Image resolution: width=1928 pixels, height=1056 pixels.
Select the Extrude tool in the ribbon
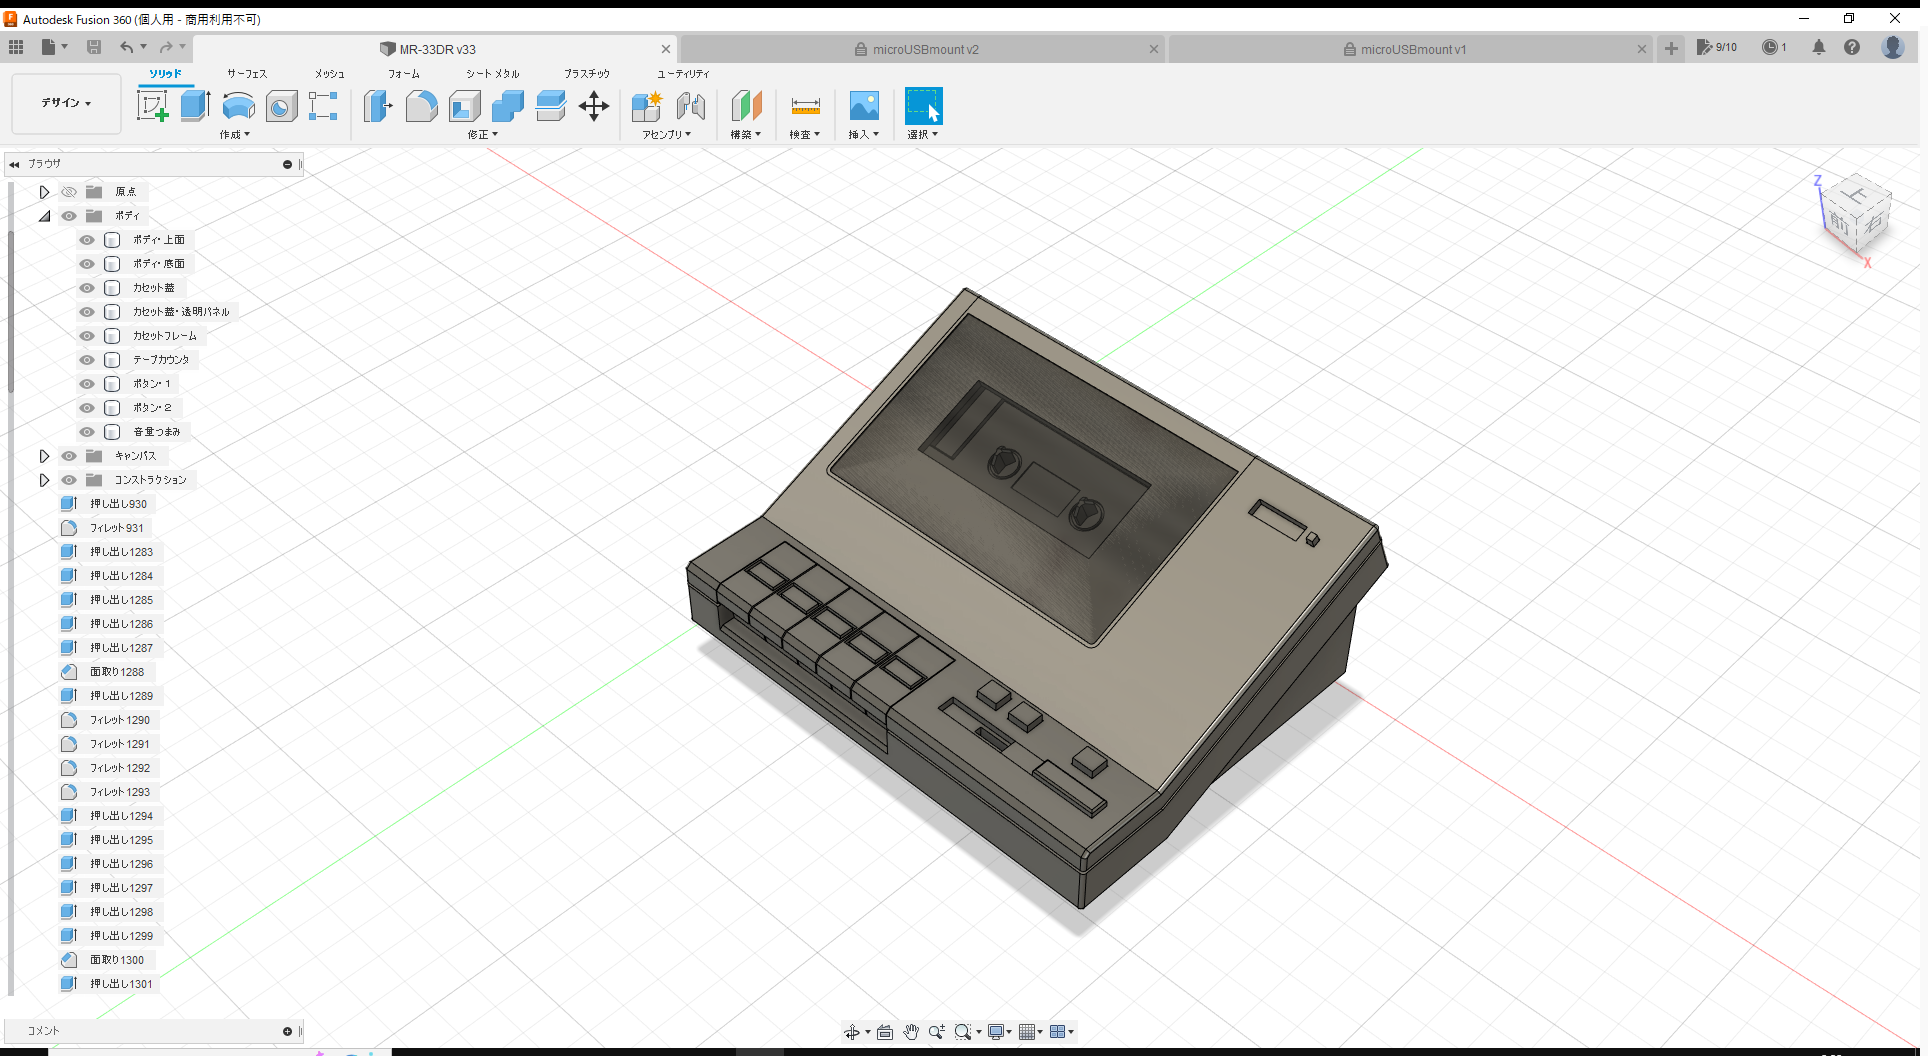pos(193,105)
